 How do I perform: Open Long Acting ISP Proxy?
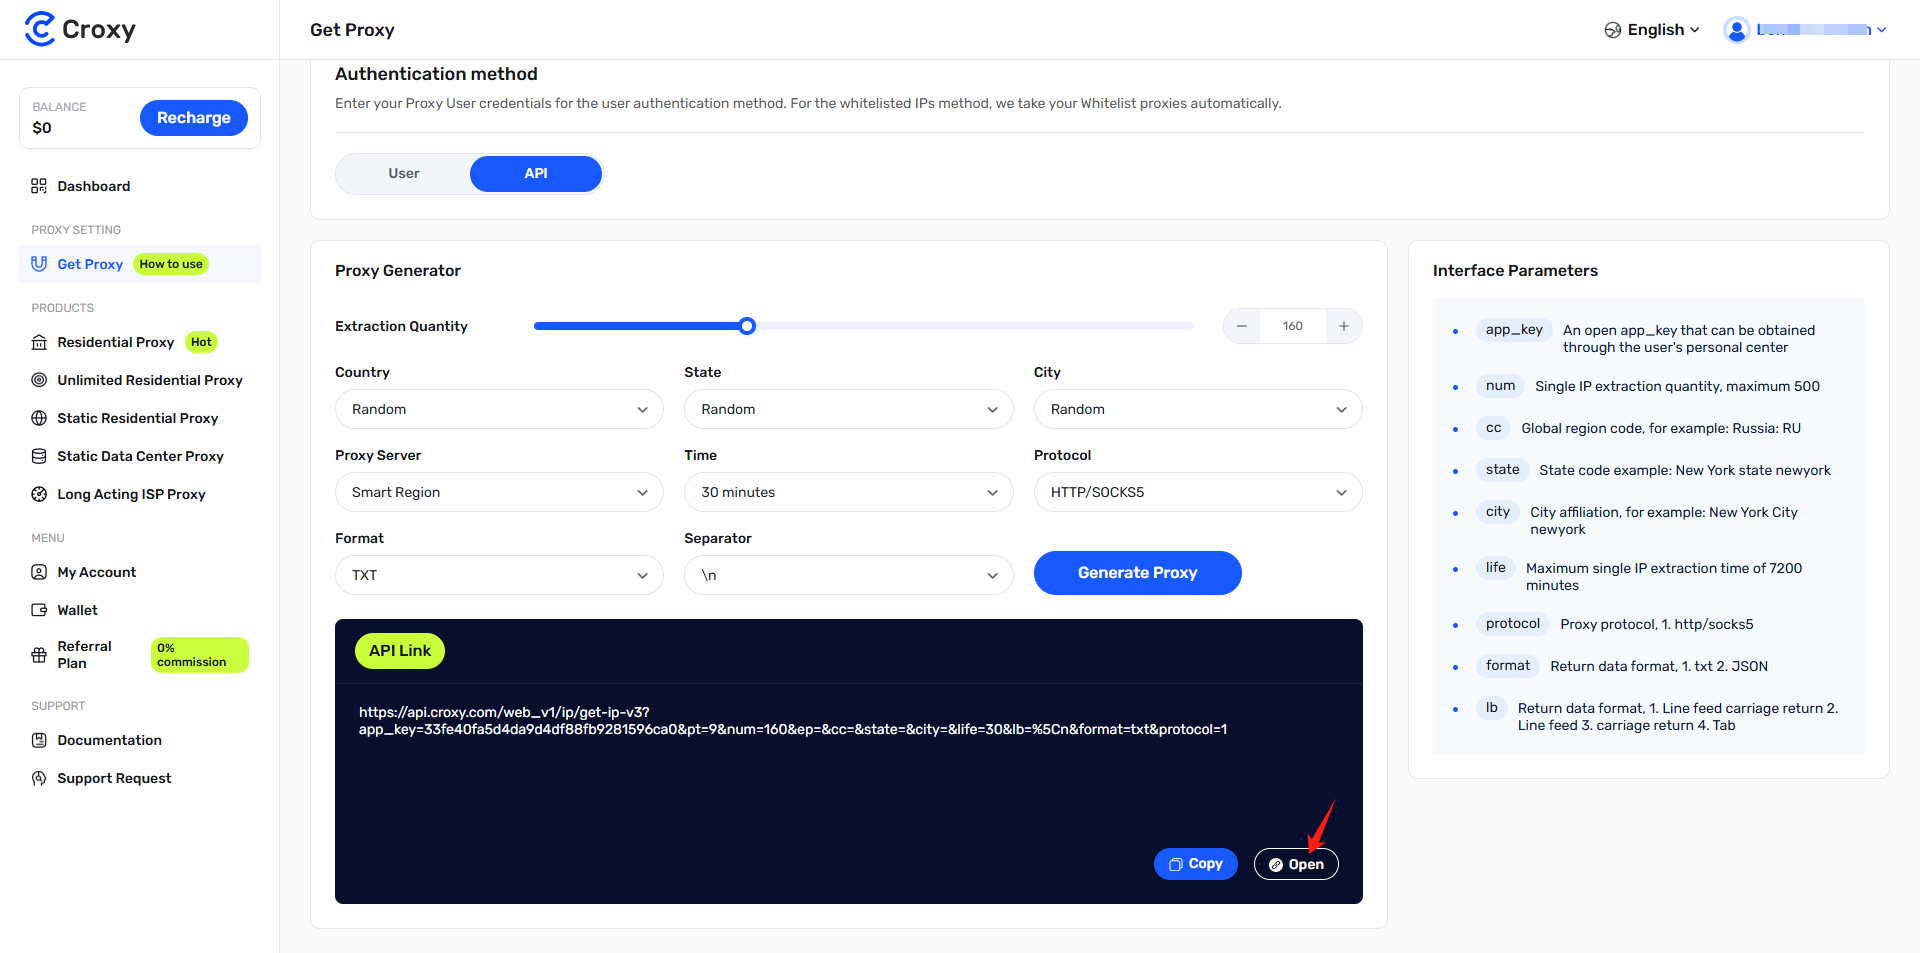(131, 494)
